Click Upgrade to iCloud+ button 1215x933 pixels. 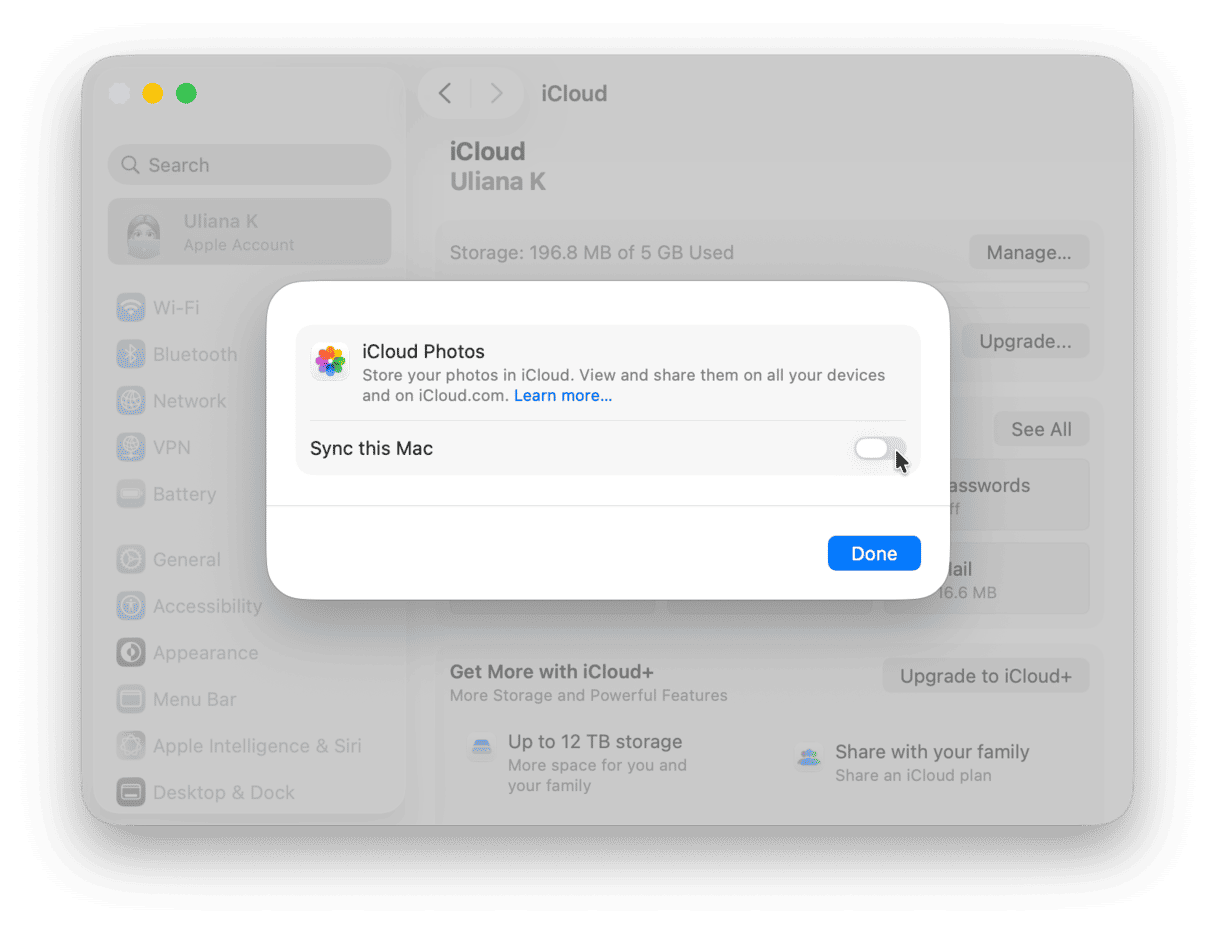(985, 676)
